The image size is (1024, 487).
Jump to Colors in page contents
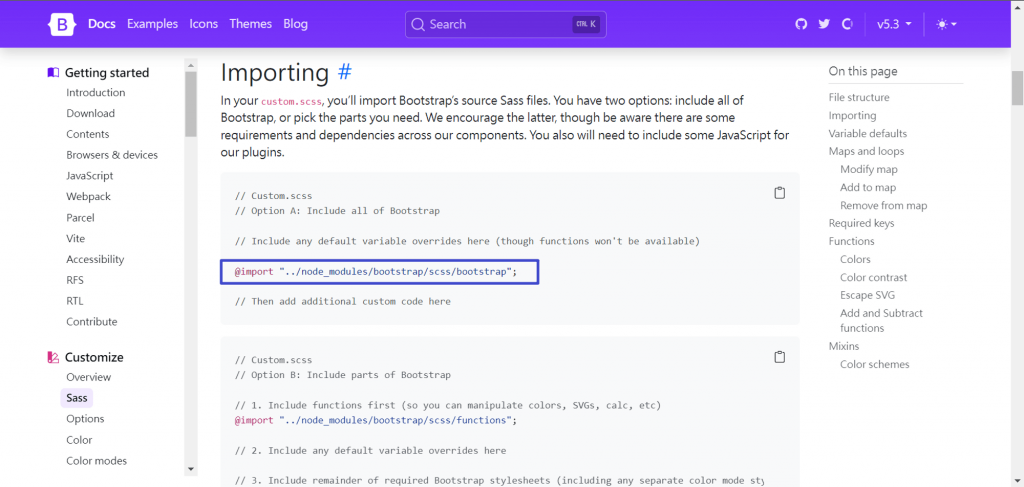click(x=856, y=259)
